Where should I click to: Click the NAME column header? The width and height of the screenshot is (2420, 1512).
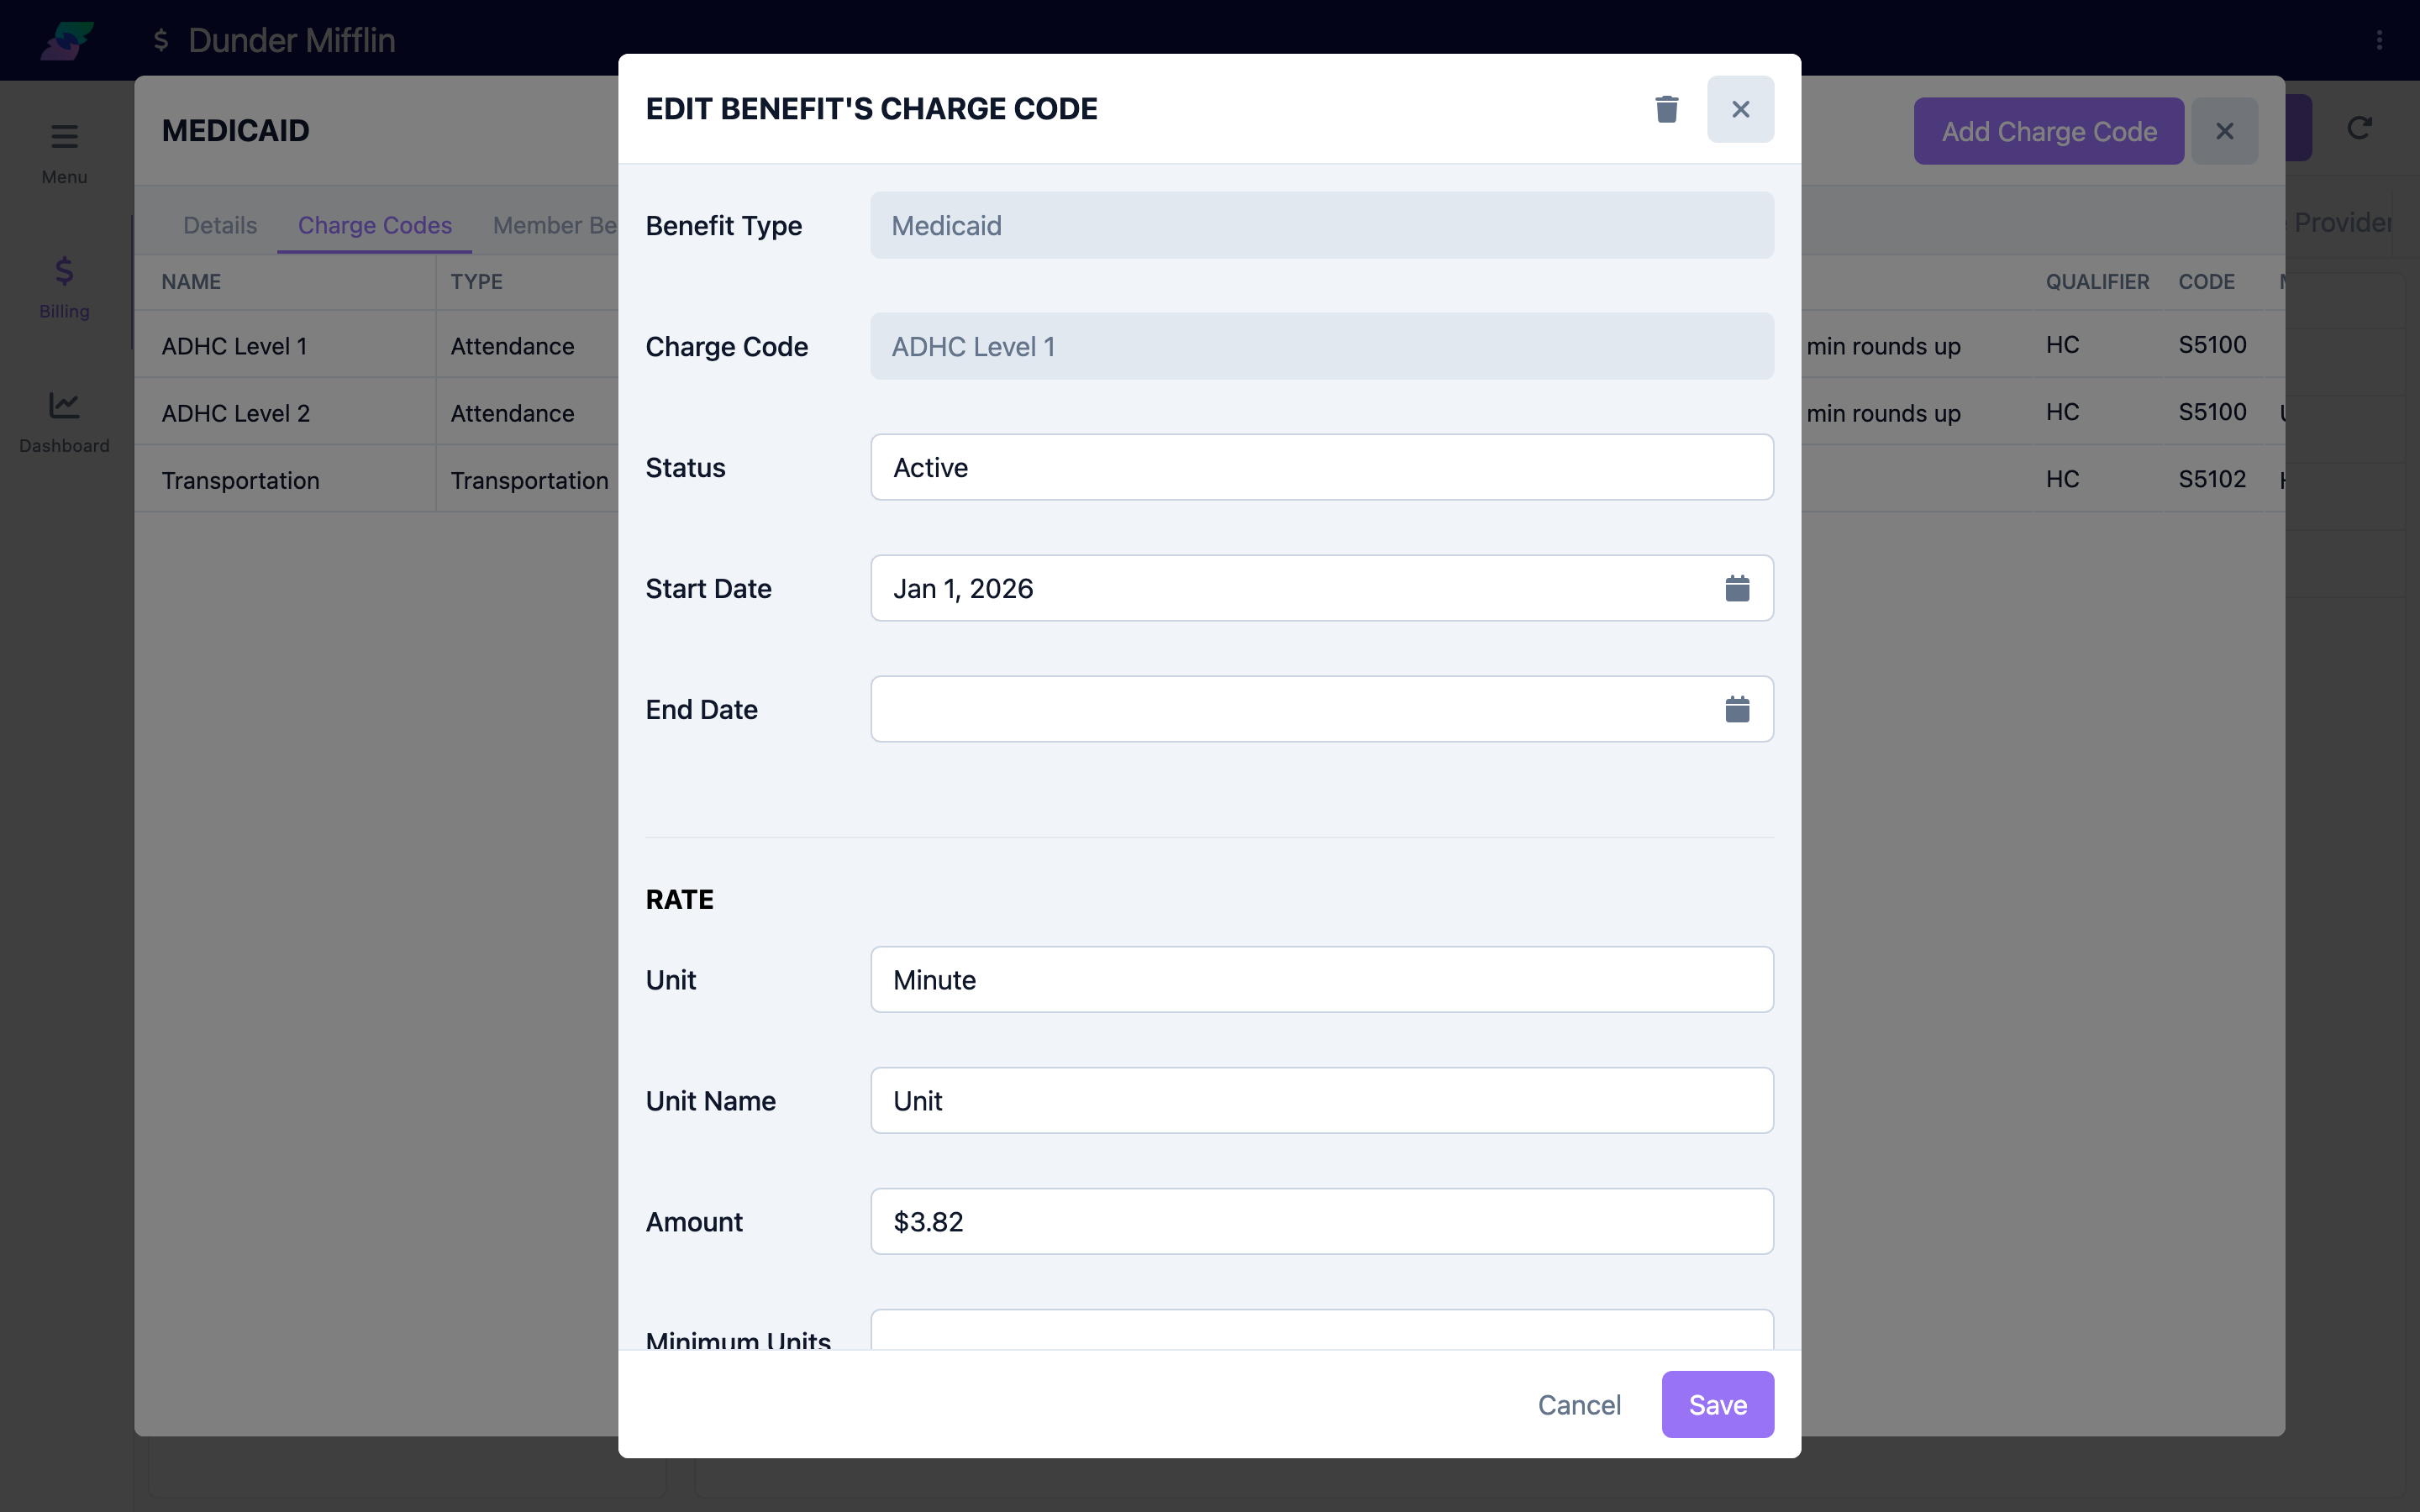click(191, 282)
